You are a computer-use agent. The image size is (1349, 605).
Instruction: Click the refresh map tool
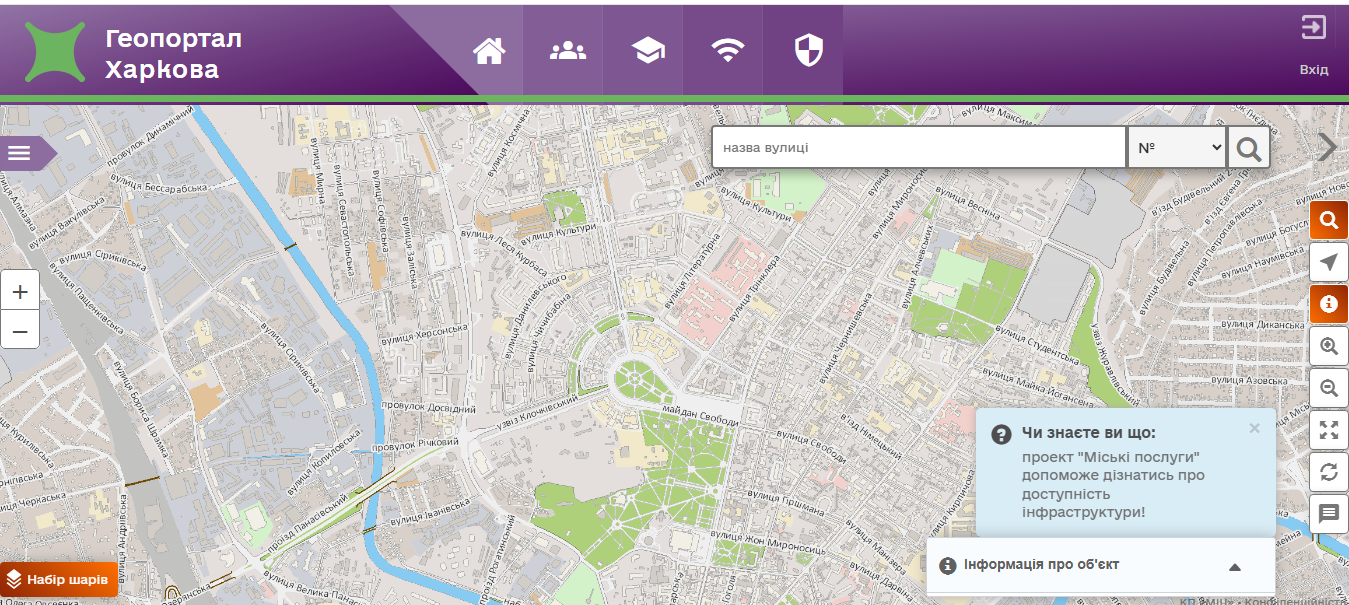click(1329, 472)
